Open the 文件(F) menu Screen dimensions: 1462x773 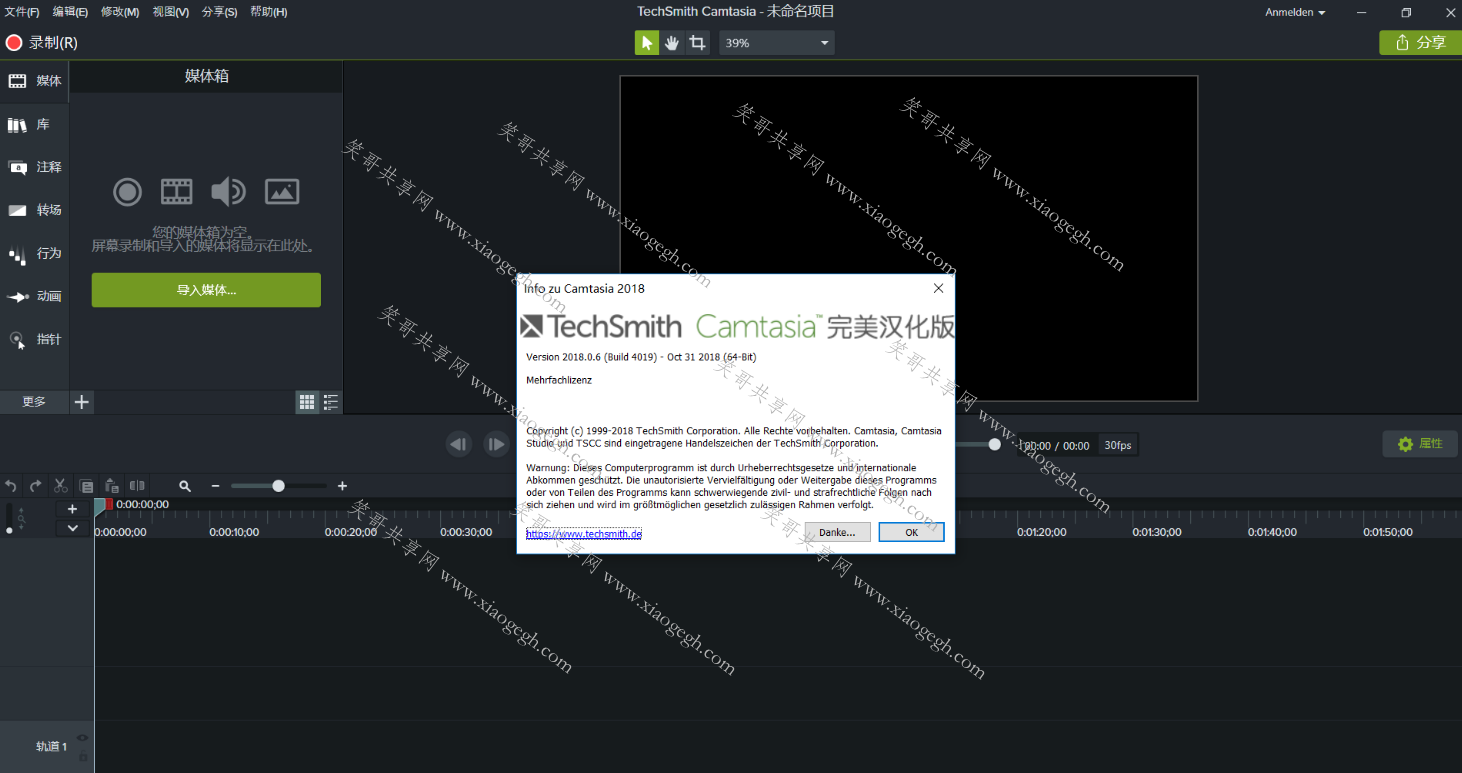[x=22, y=12]
